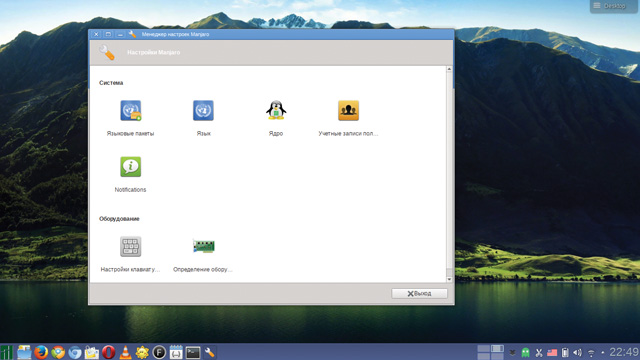
Task: Select the settings manager wrench taskbar entry
Action: [x=210, y=352]
